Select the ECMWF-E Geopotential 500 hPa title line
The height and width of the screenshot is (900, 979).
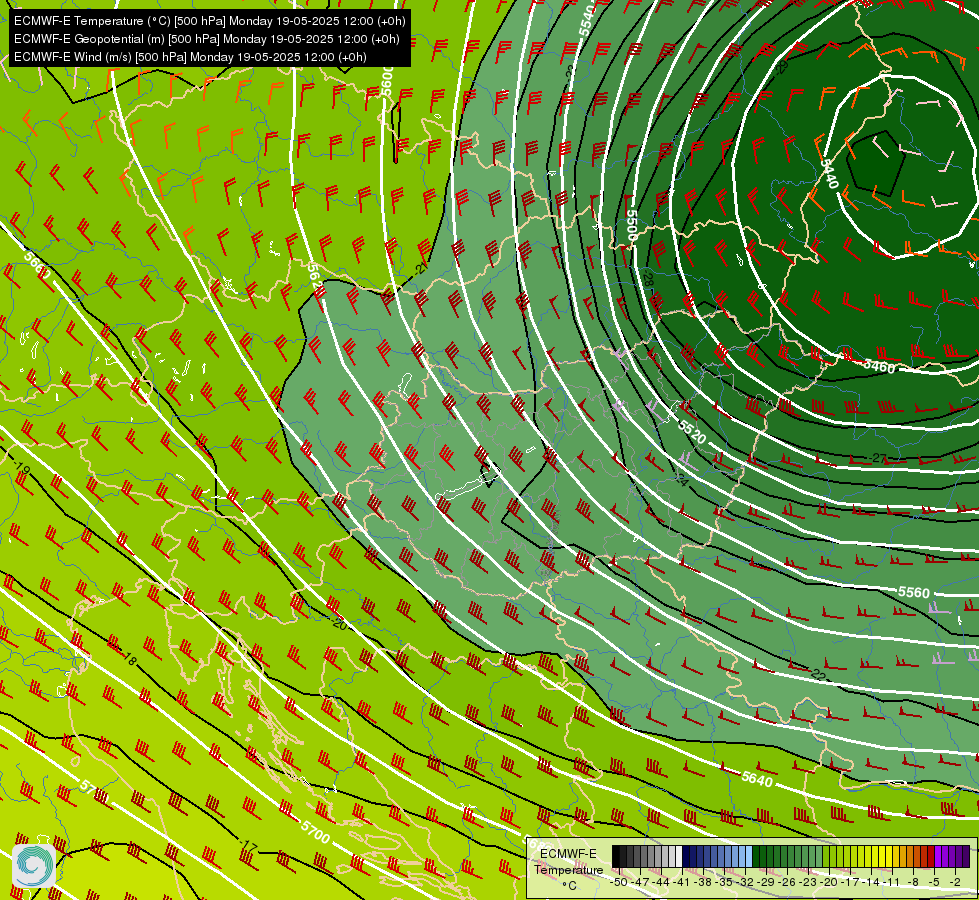pos(207,39)
